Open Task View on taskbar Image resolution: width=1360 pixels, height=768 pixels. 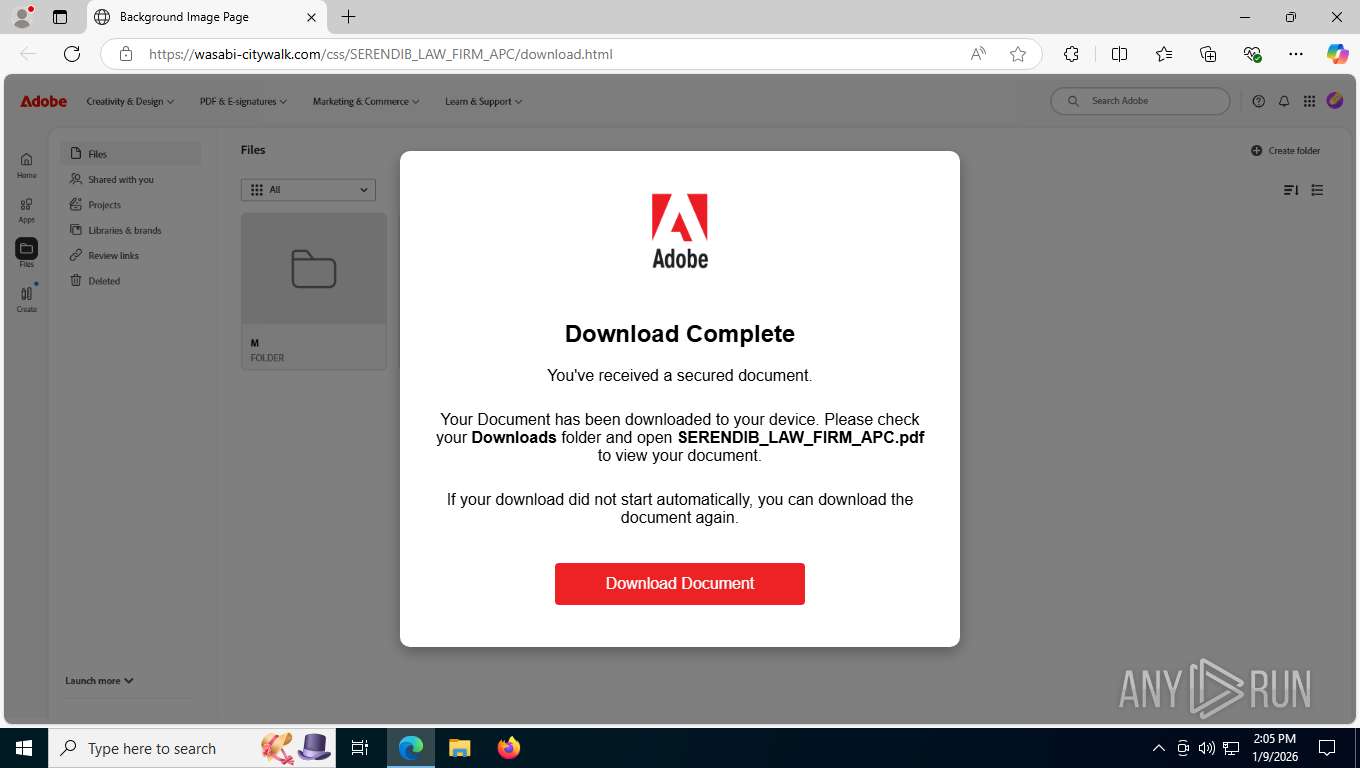point(360,748)
